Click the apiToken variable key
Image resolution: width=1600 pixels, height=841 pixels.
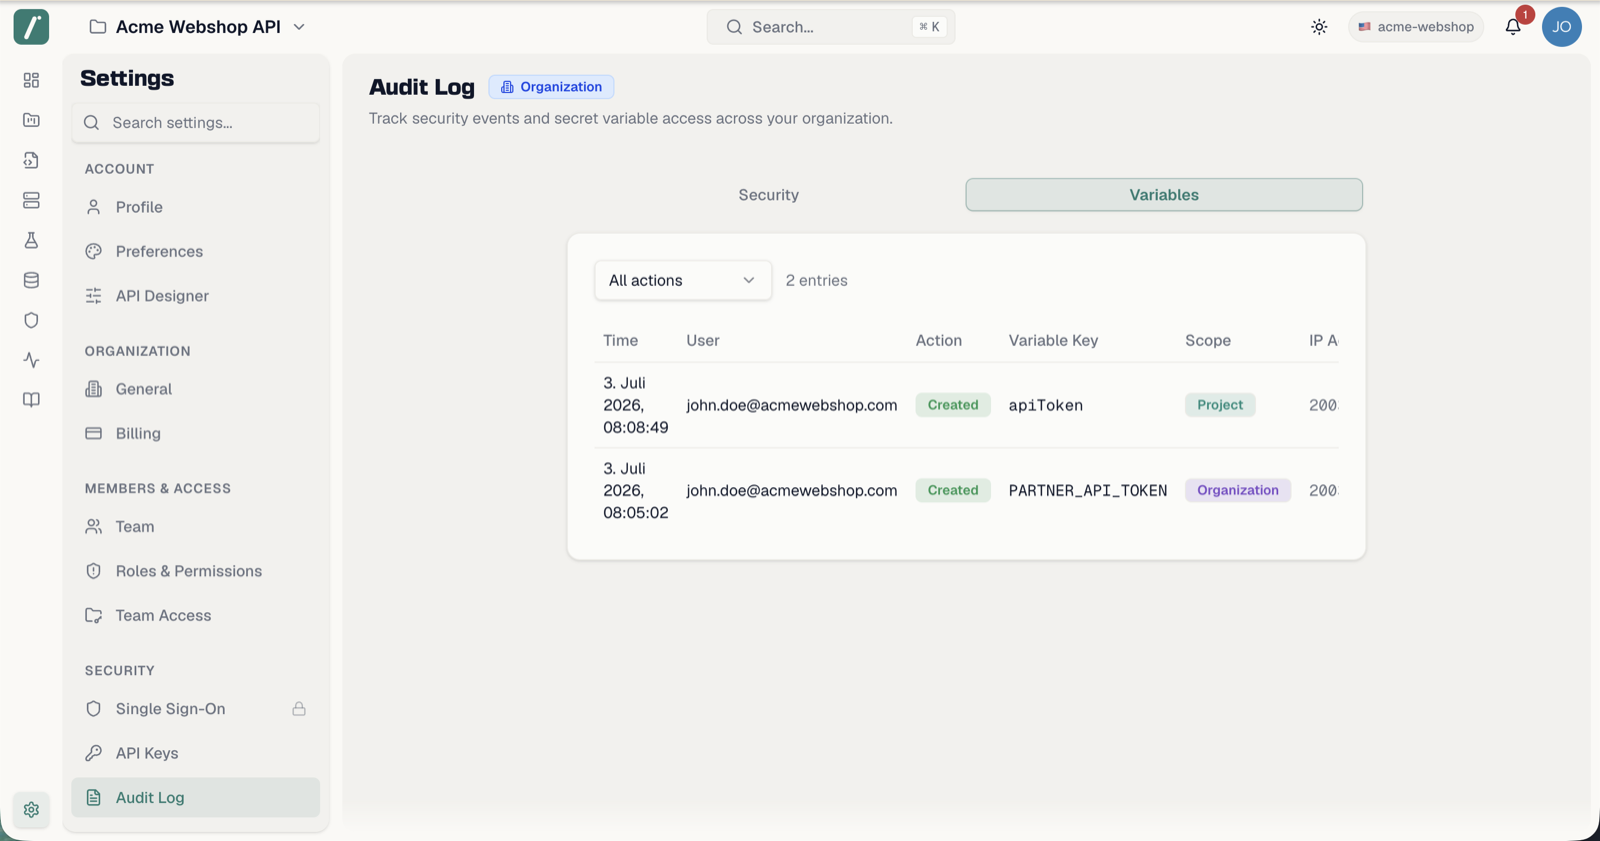coord(1046,405)
